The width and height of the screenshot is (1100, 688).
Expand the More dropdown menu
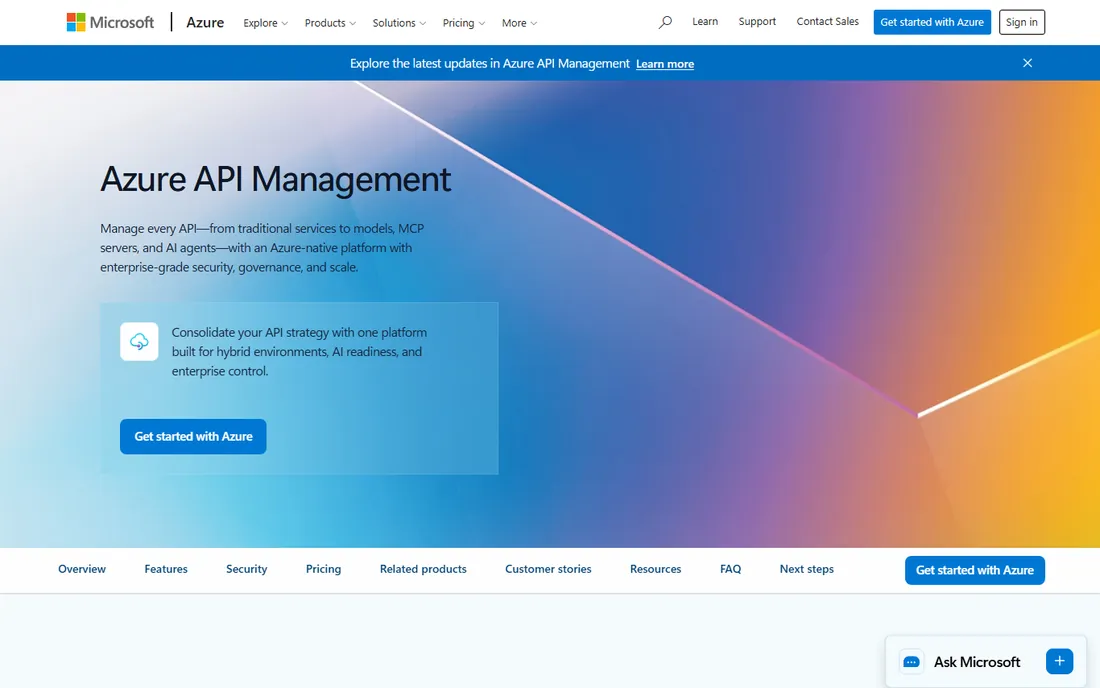point(519,23)
